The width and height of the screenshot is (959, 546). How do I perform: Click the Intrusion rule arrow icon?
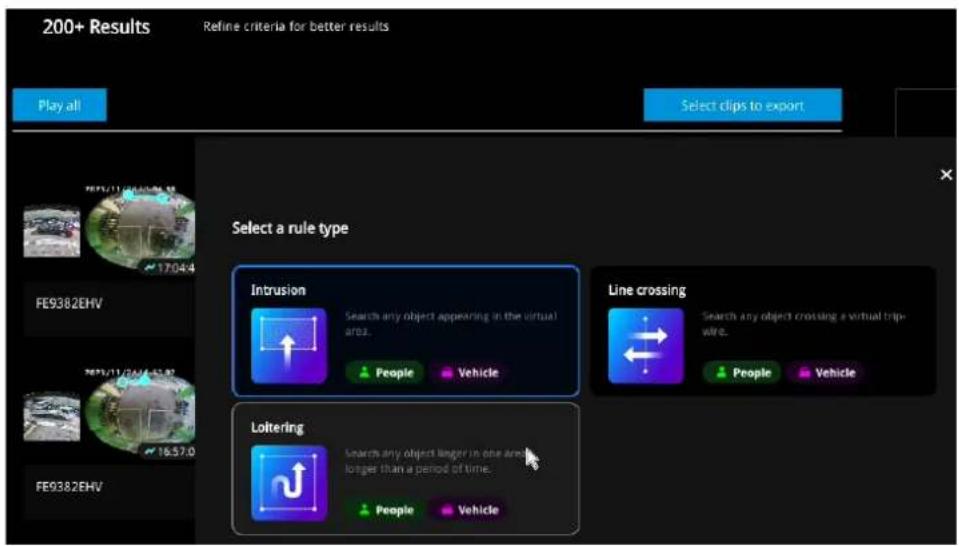(x=289, y=345)
